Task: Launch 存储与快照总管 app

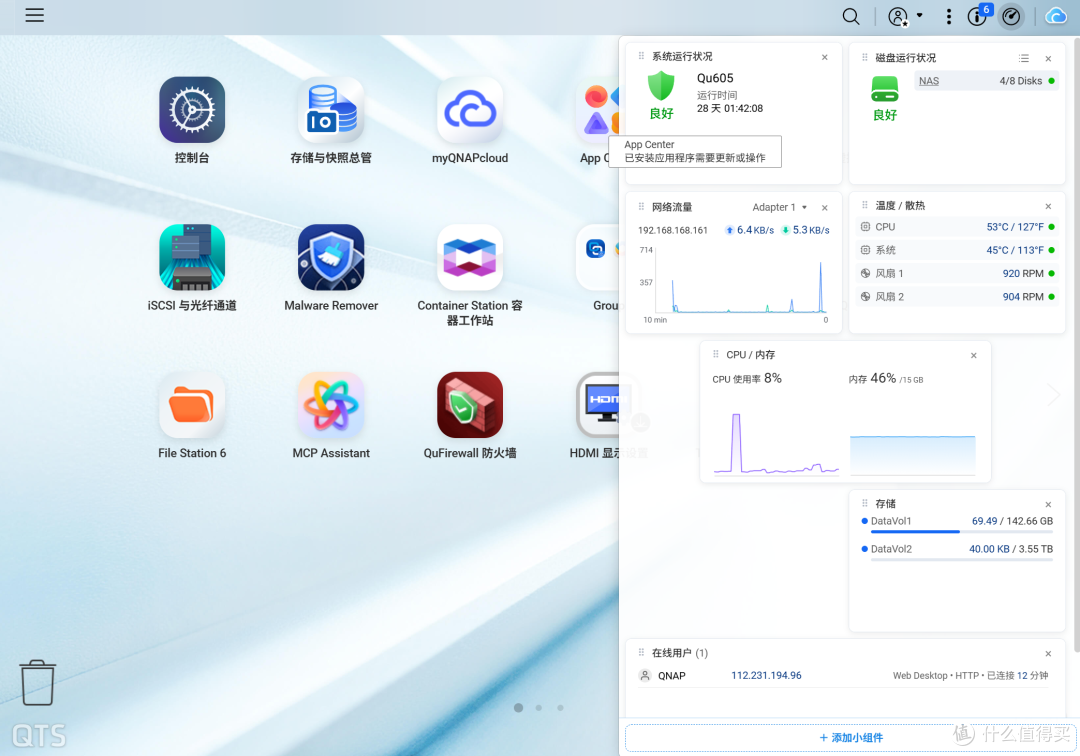Action: pyautogui.click(x=331, y=109)
